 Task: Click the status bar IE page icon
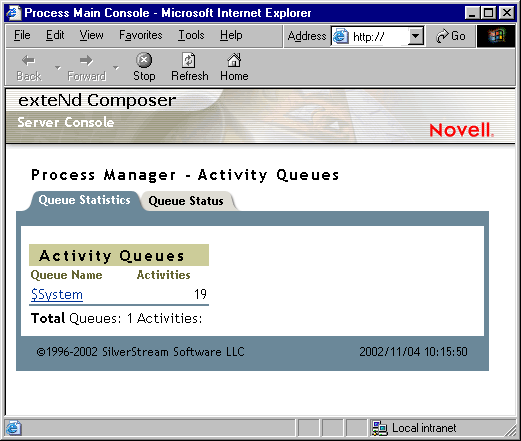click(14, 428)
